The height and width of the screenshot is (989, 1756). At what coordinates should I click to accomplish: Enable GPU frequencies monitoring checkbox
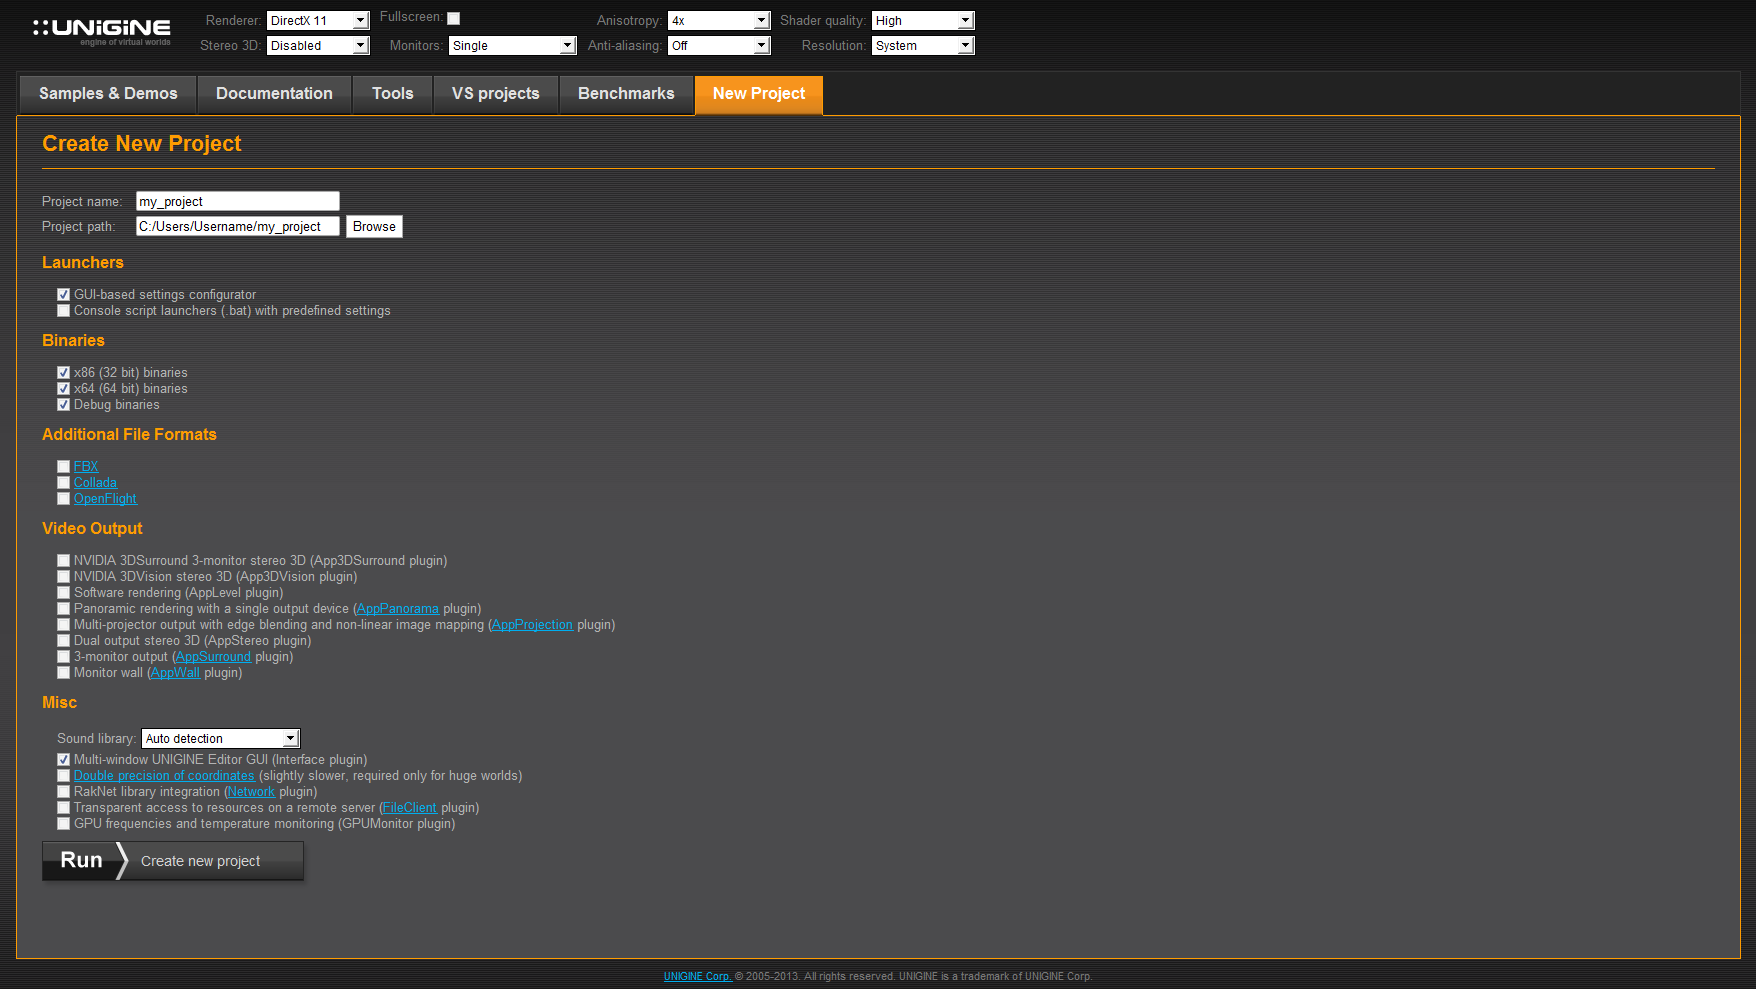64,823
